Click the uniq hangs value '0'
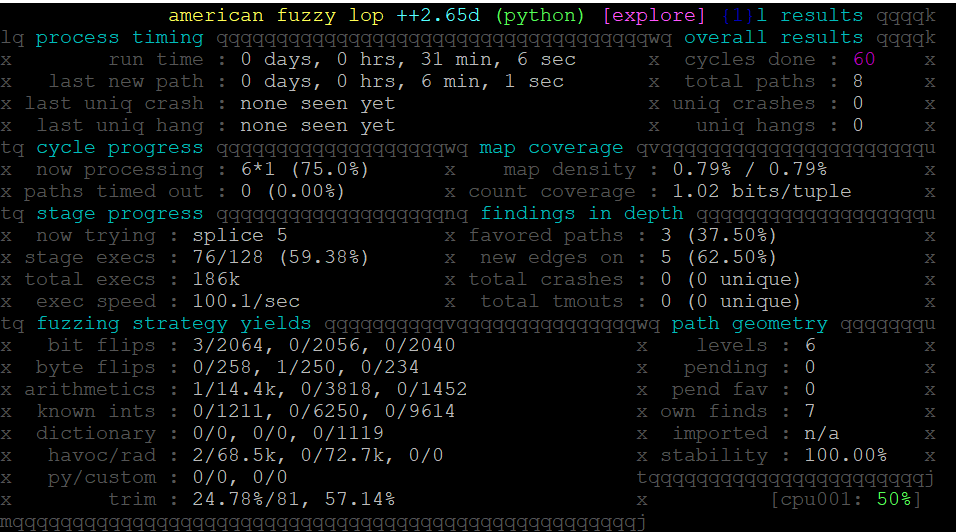Screen dimensions: 956x532 tap(858, 126)
